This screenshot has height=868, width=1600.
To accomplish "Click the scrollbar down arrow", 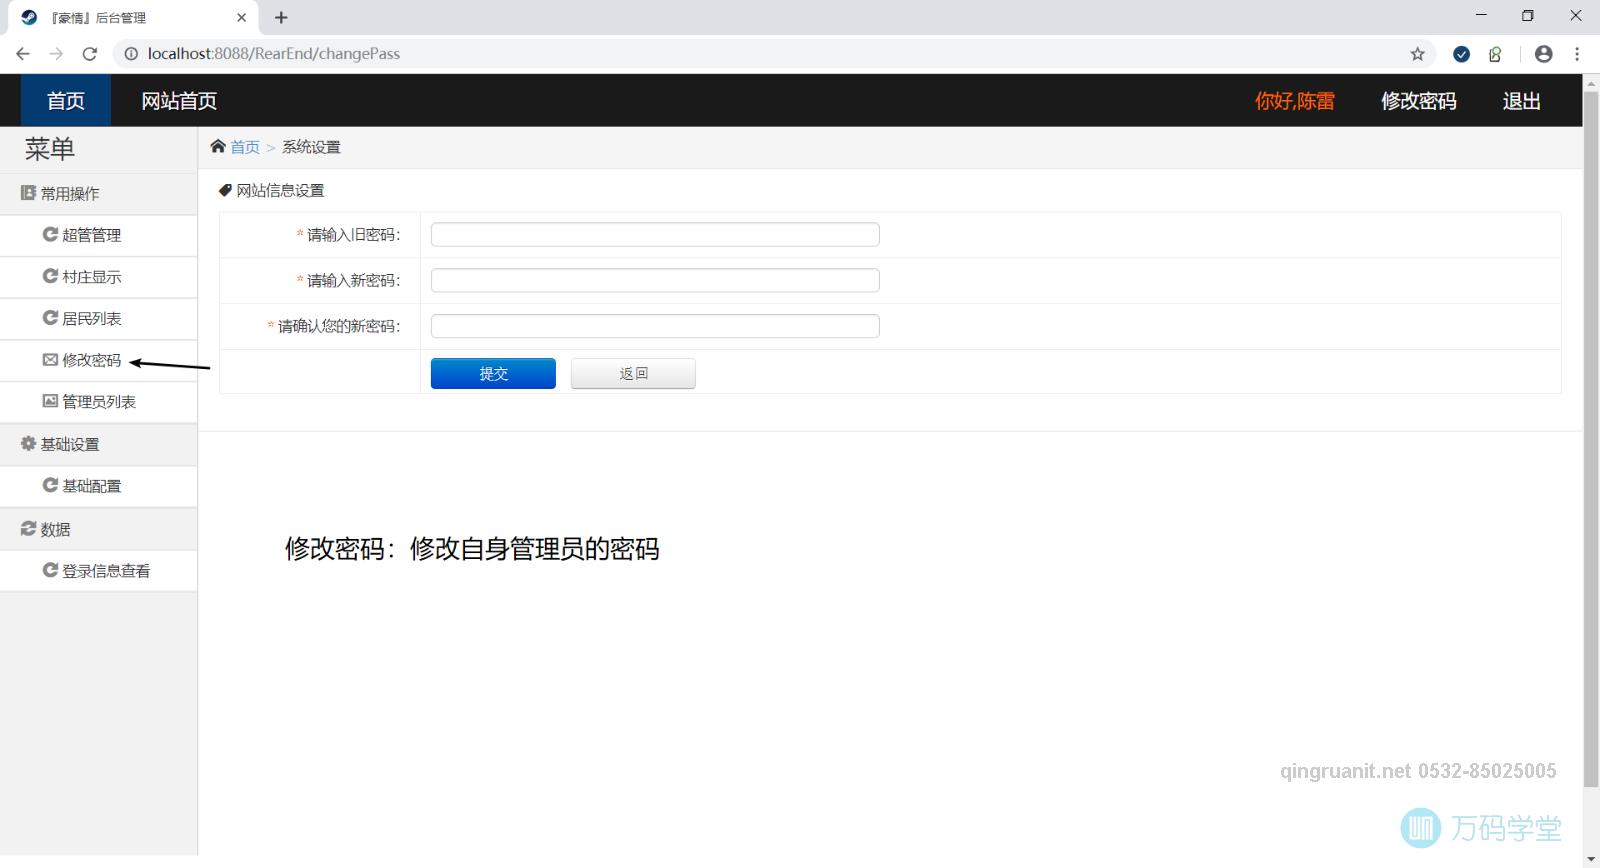I will point(1591,859).
